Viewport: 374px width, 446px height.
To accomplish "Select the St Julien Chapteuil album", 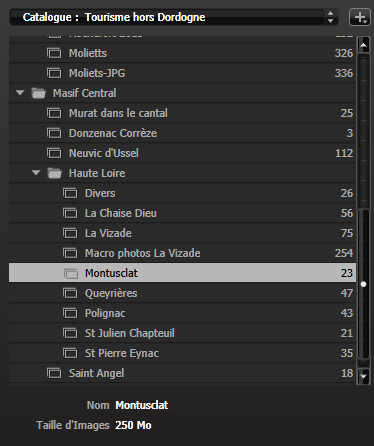I will 182,333.
